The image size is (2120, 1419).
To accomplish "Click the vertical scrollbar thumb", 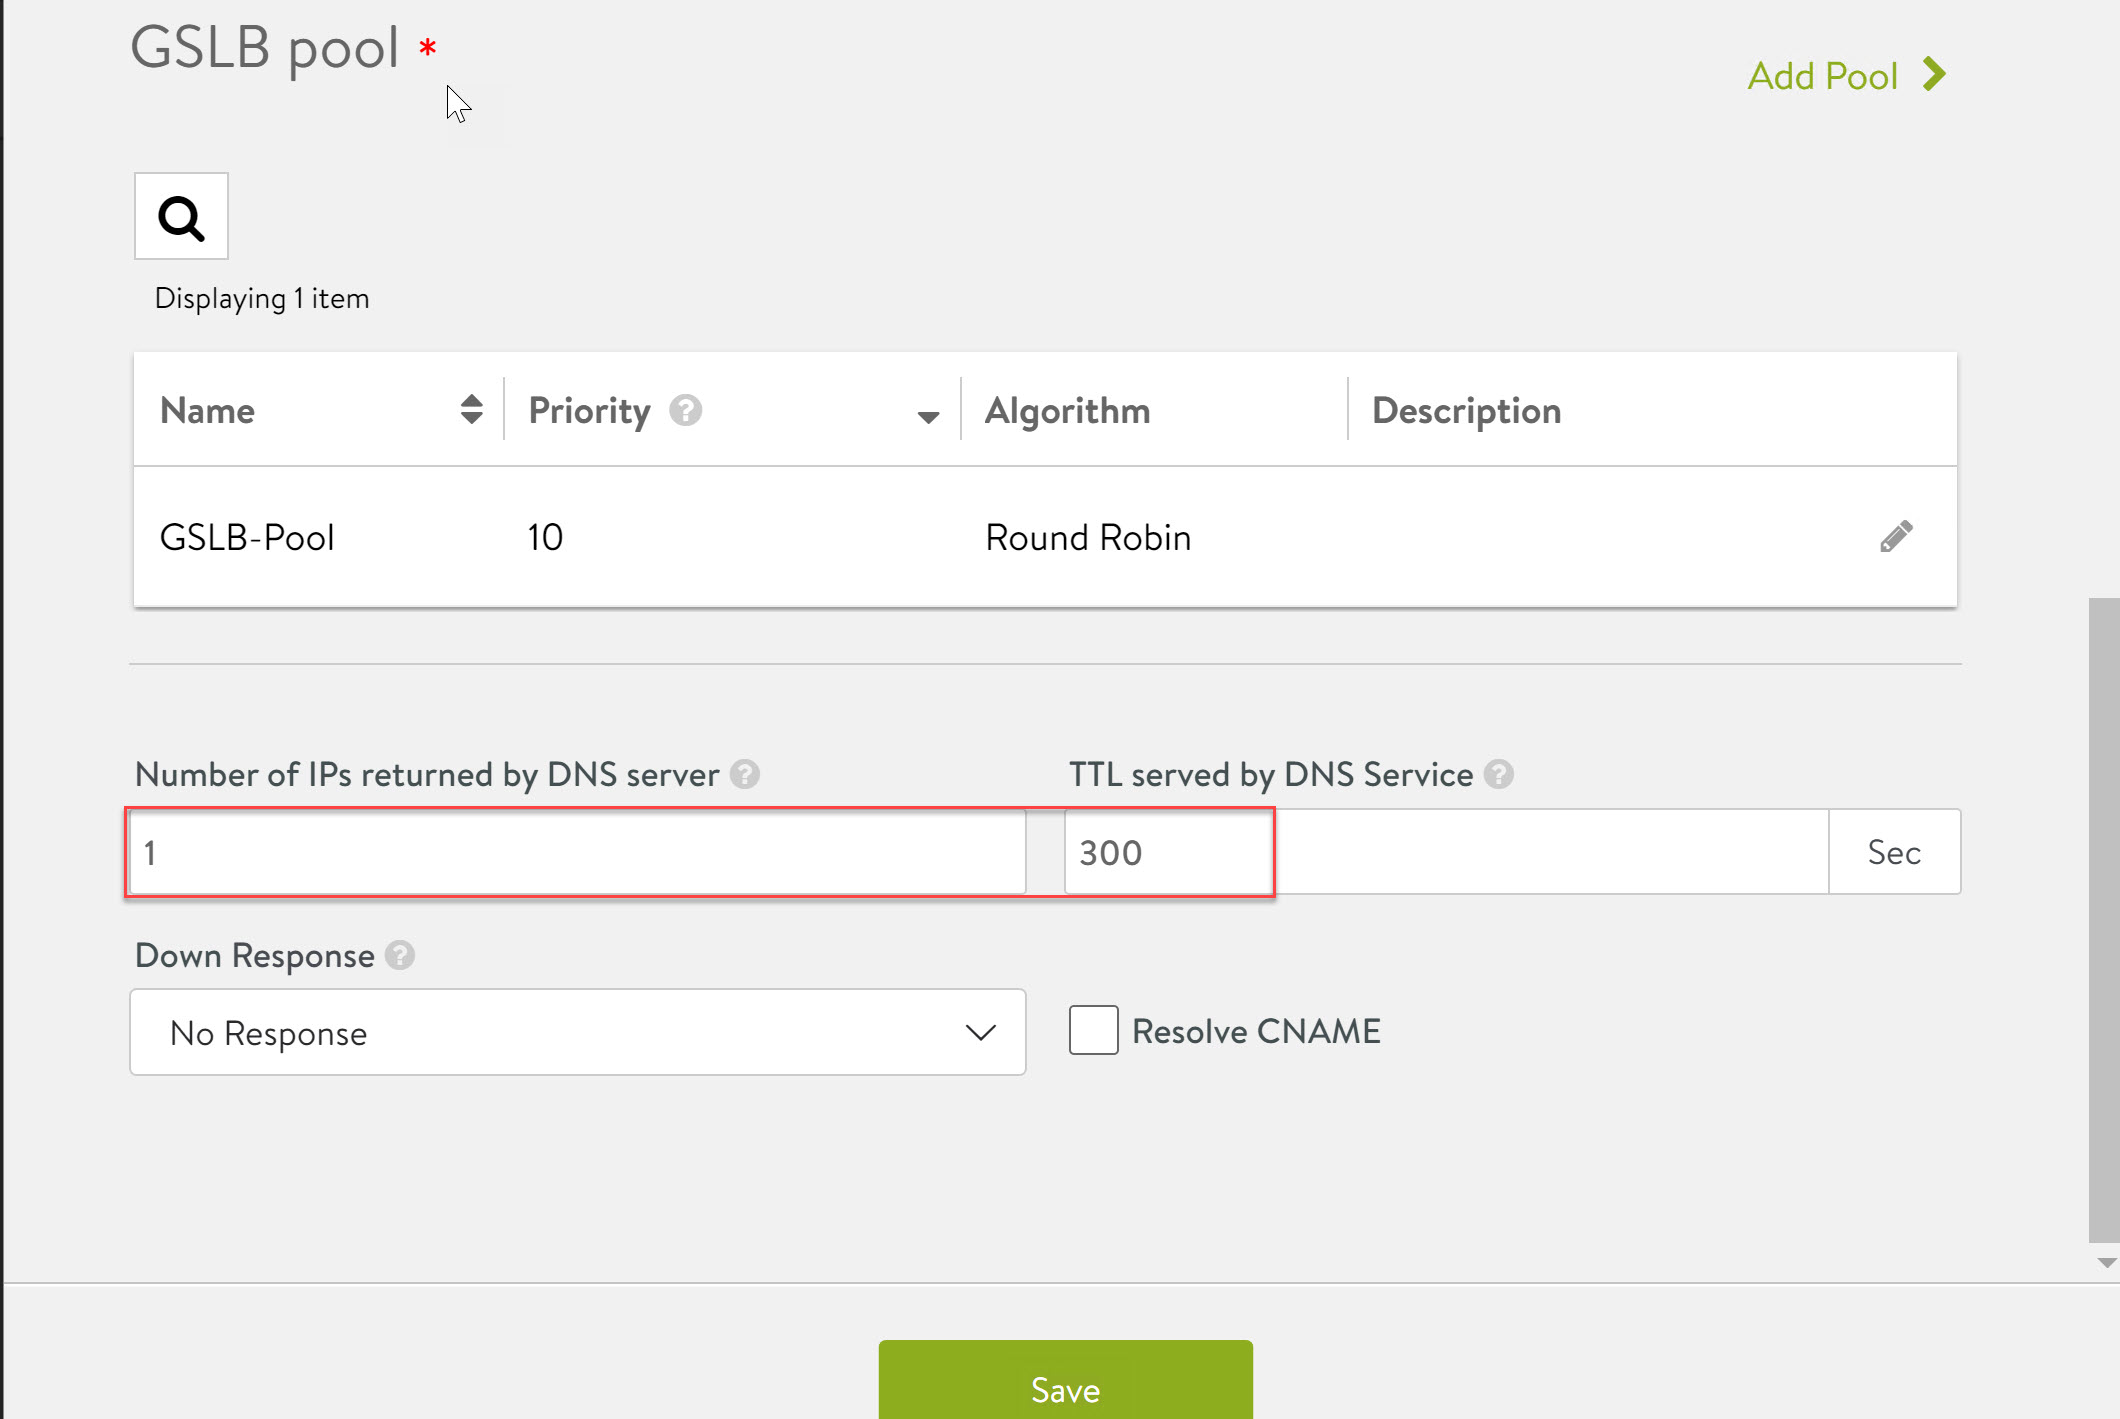I will pos(2103,920).
